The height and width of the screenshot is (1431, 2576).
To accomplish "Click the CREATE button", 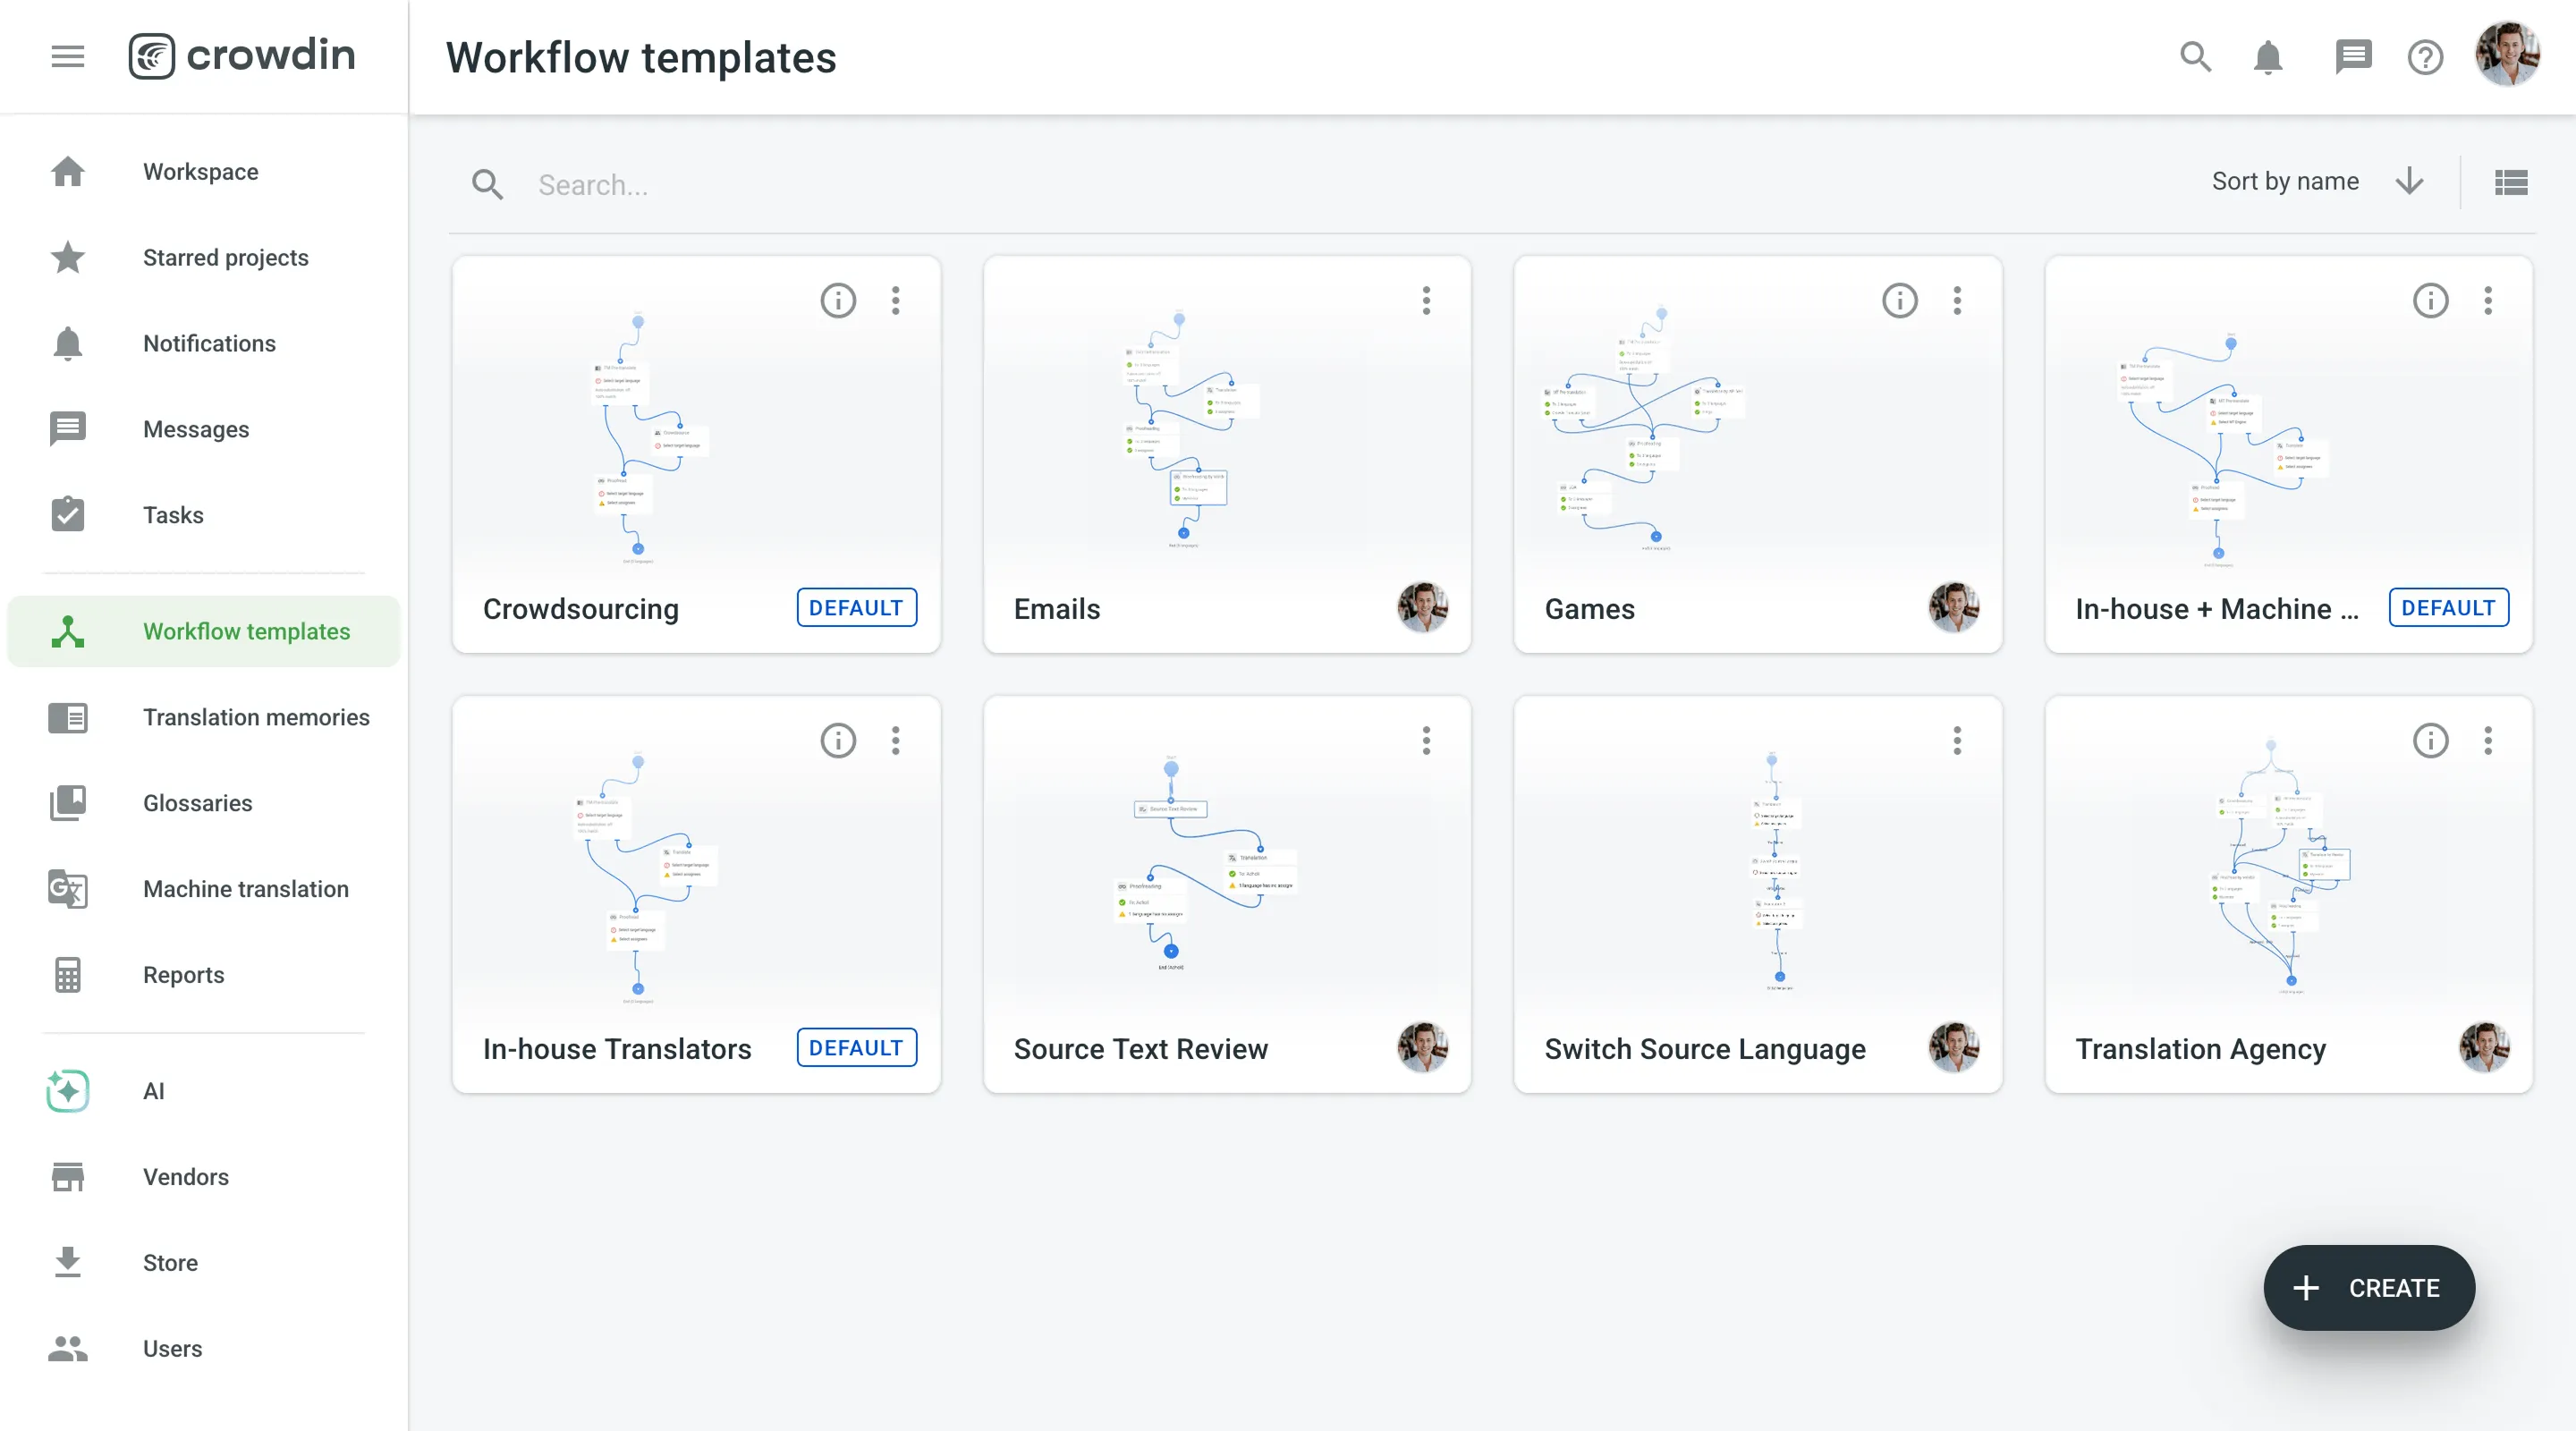I will coord(2368,1288).
